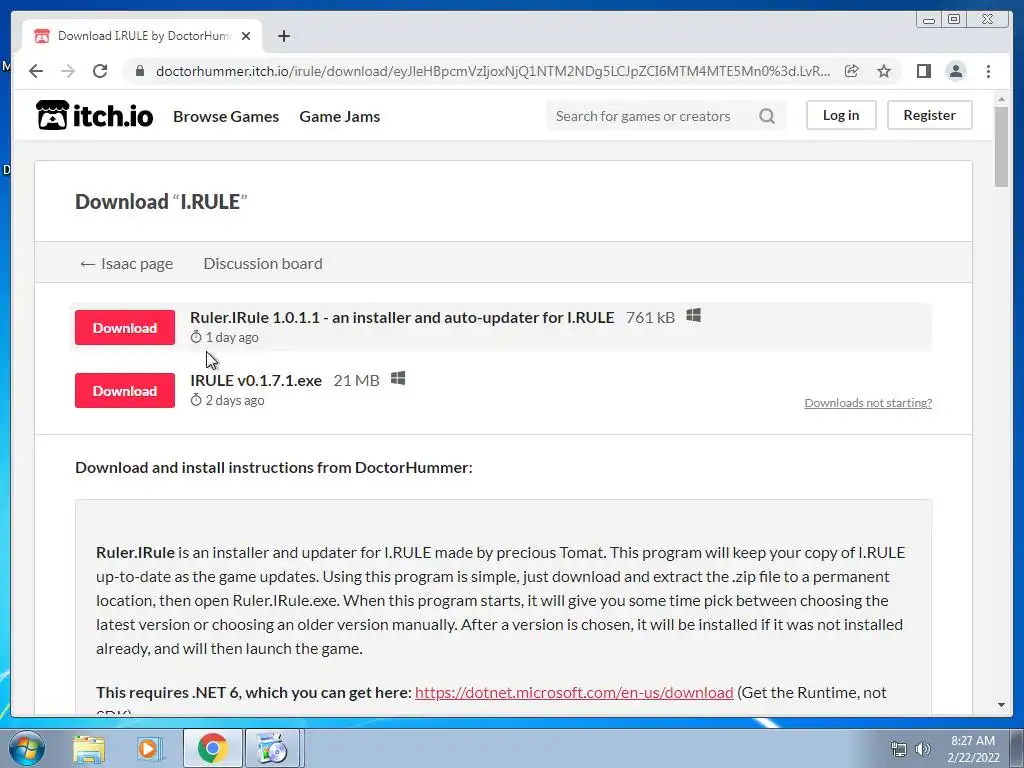
Task: Open Game Jams page
Action: tap(340, 116)
